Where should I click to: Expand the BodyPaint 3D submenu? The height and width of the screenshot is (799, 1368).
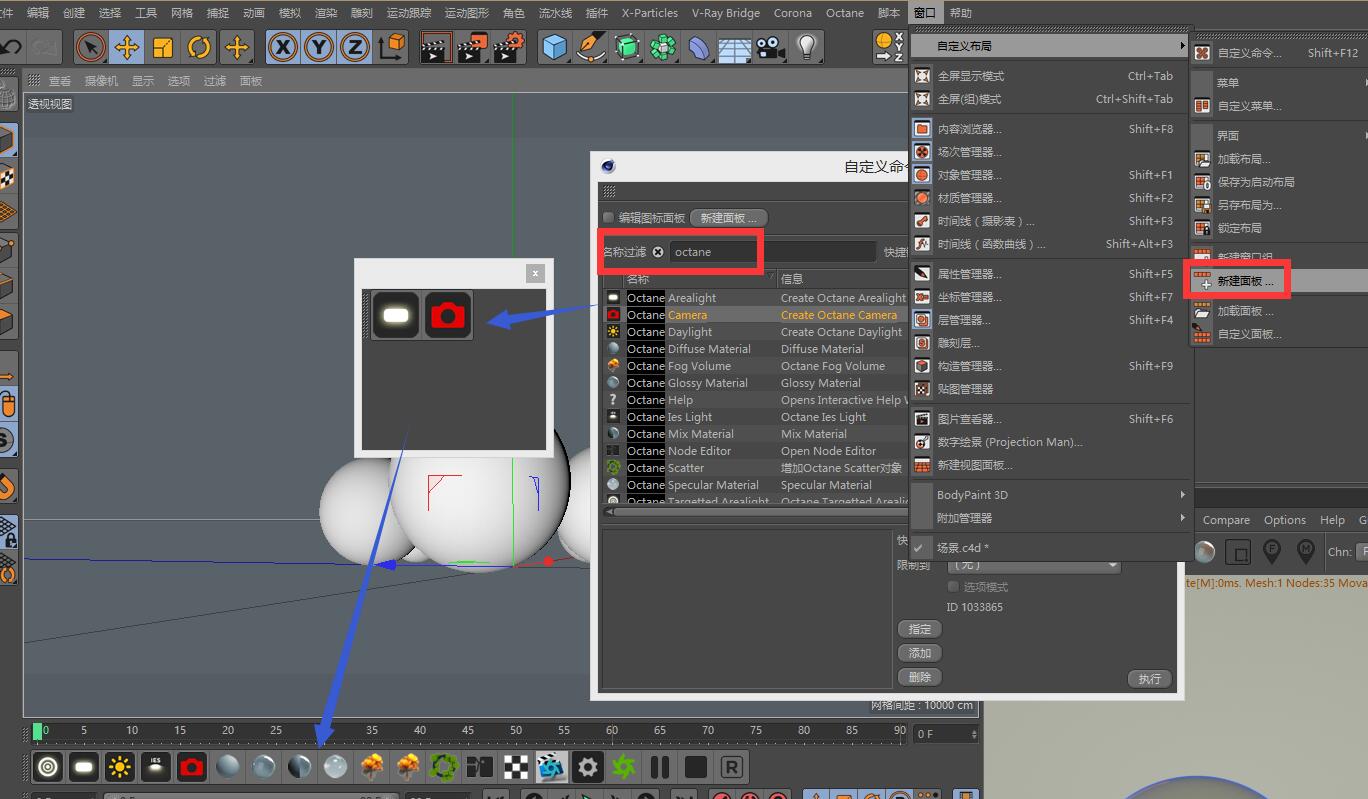[x=1050, y=495]
